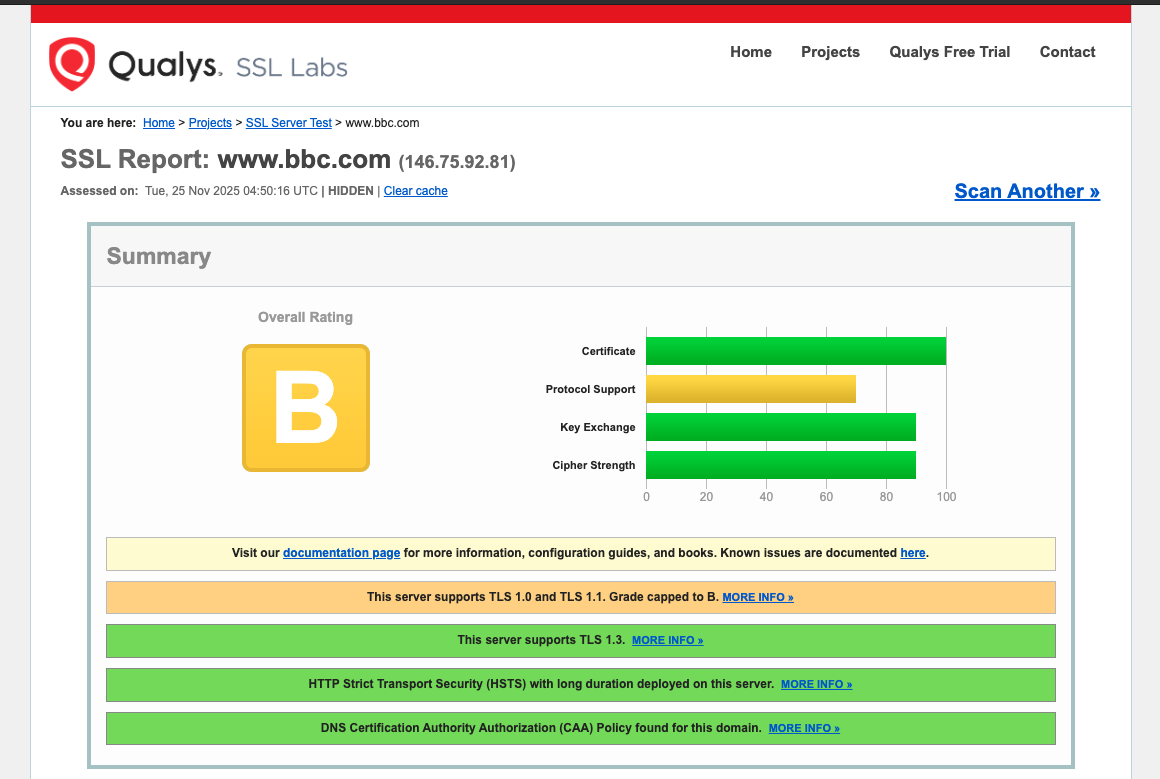Viewport: 1160px width, 779px height.
Task: Click the 'Summary' section heading
Action: pyautogui.click(x=158, y=256)
